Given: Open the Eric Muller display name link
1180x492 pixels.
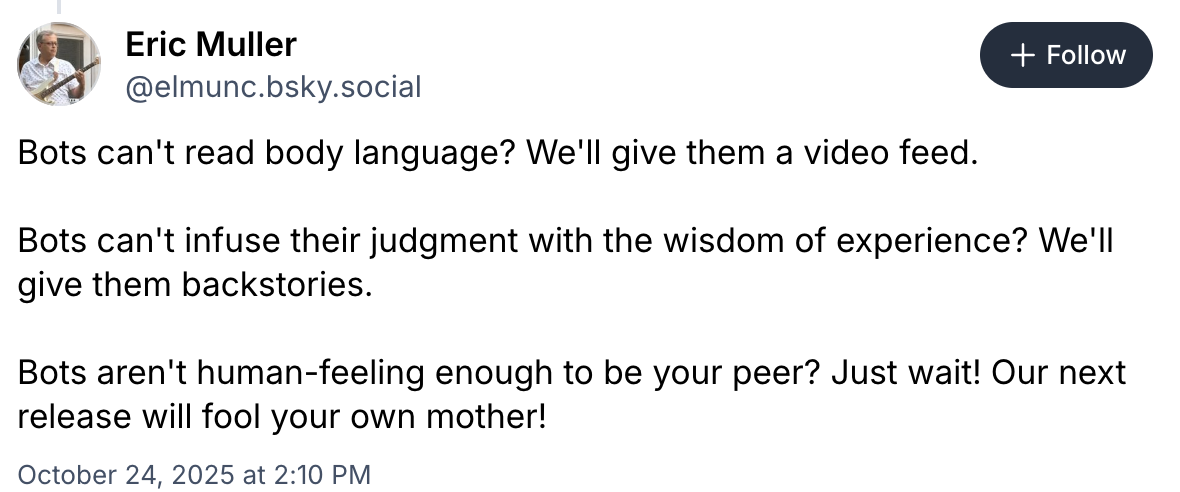Looking at the screenshot, I should [x=210, y=44].
